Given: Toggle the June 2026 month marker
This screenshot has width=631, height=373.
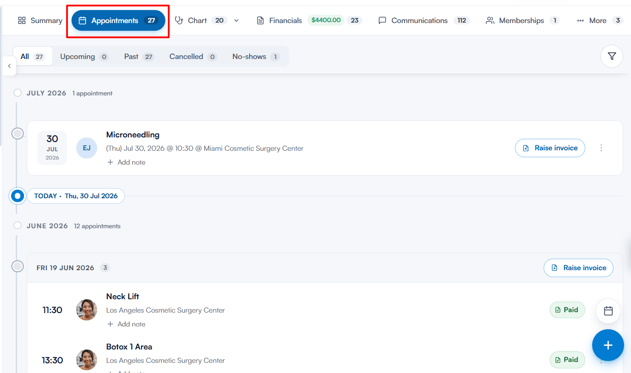Looking at the screenshot, I should click(17, 225).
